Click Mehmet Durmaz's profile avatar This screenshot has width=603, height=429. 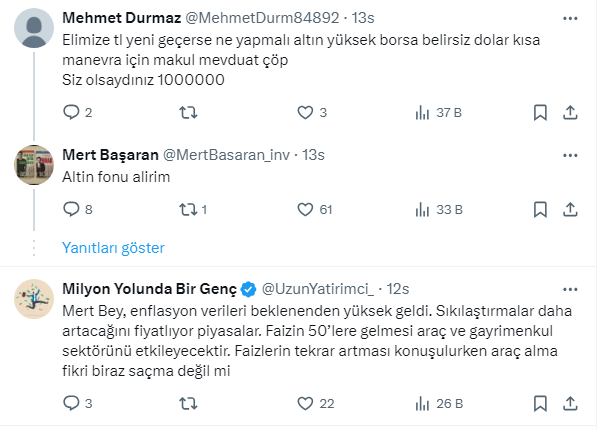(x=37, y=29)
